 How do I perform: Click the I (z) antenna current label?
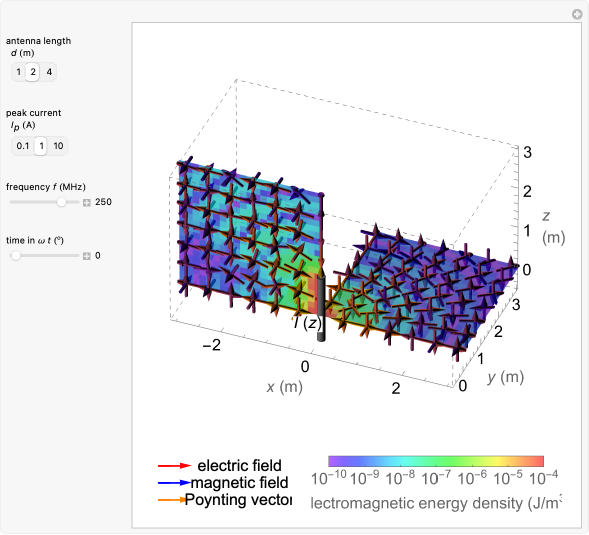pyautogui.click(x=308, y=322)
